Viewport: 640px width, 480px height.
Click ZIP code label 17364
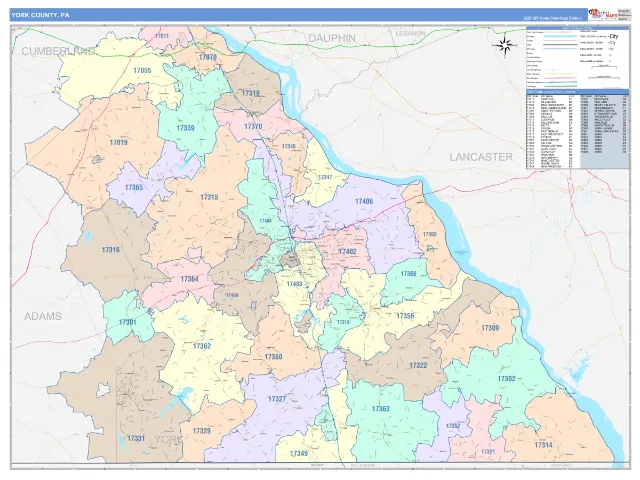(189, 280)
